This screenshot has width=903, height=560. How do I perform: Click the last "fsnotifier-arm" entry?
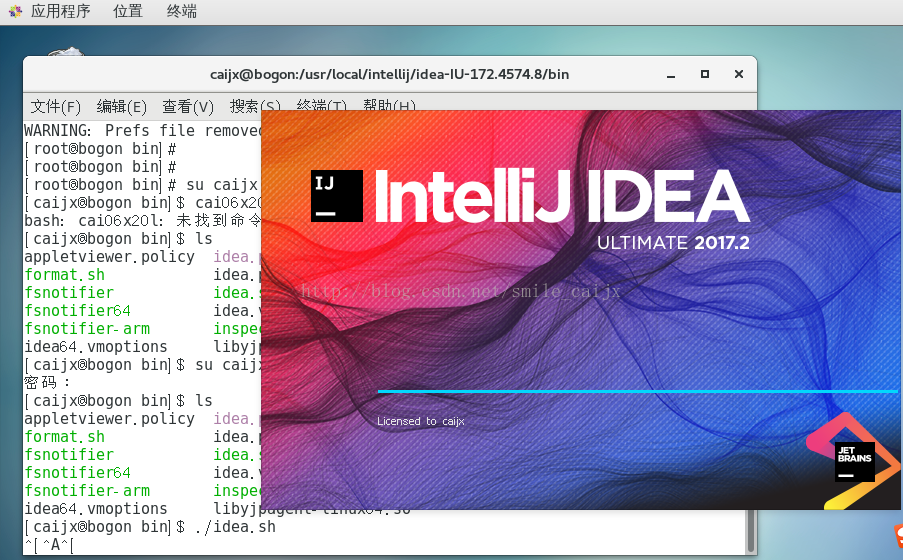point(87,491)
